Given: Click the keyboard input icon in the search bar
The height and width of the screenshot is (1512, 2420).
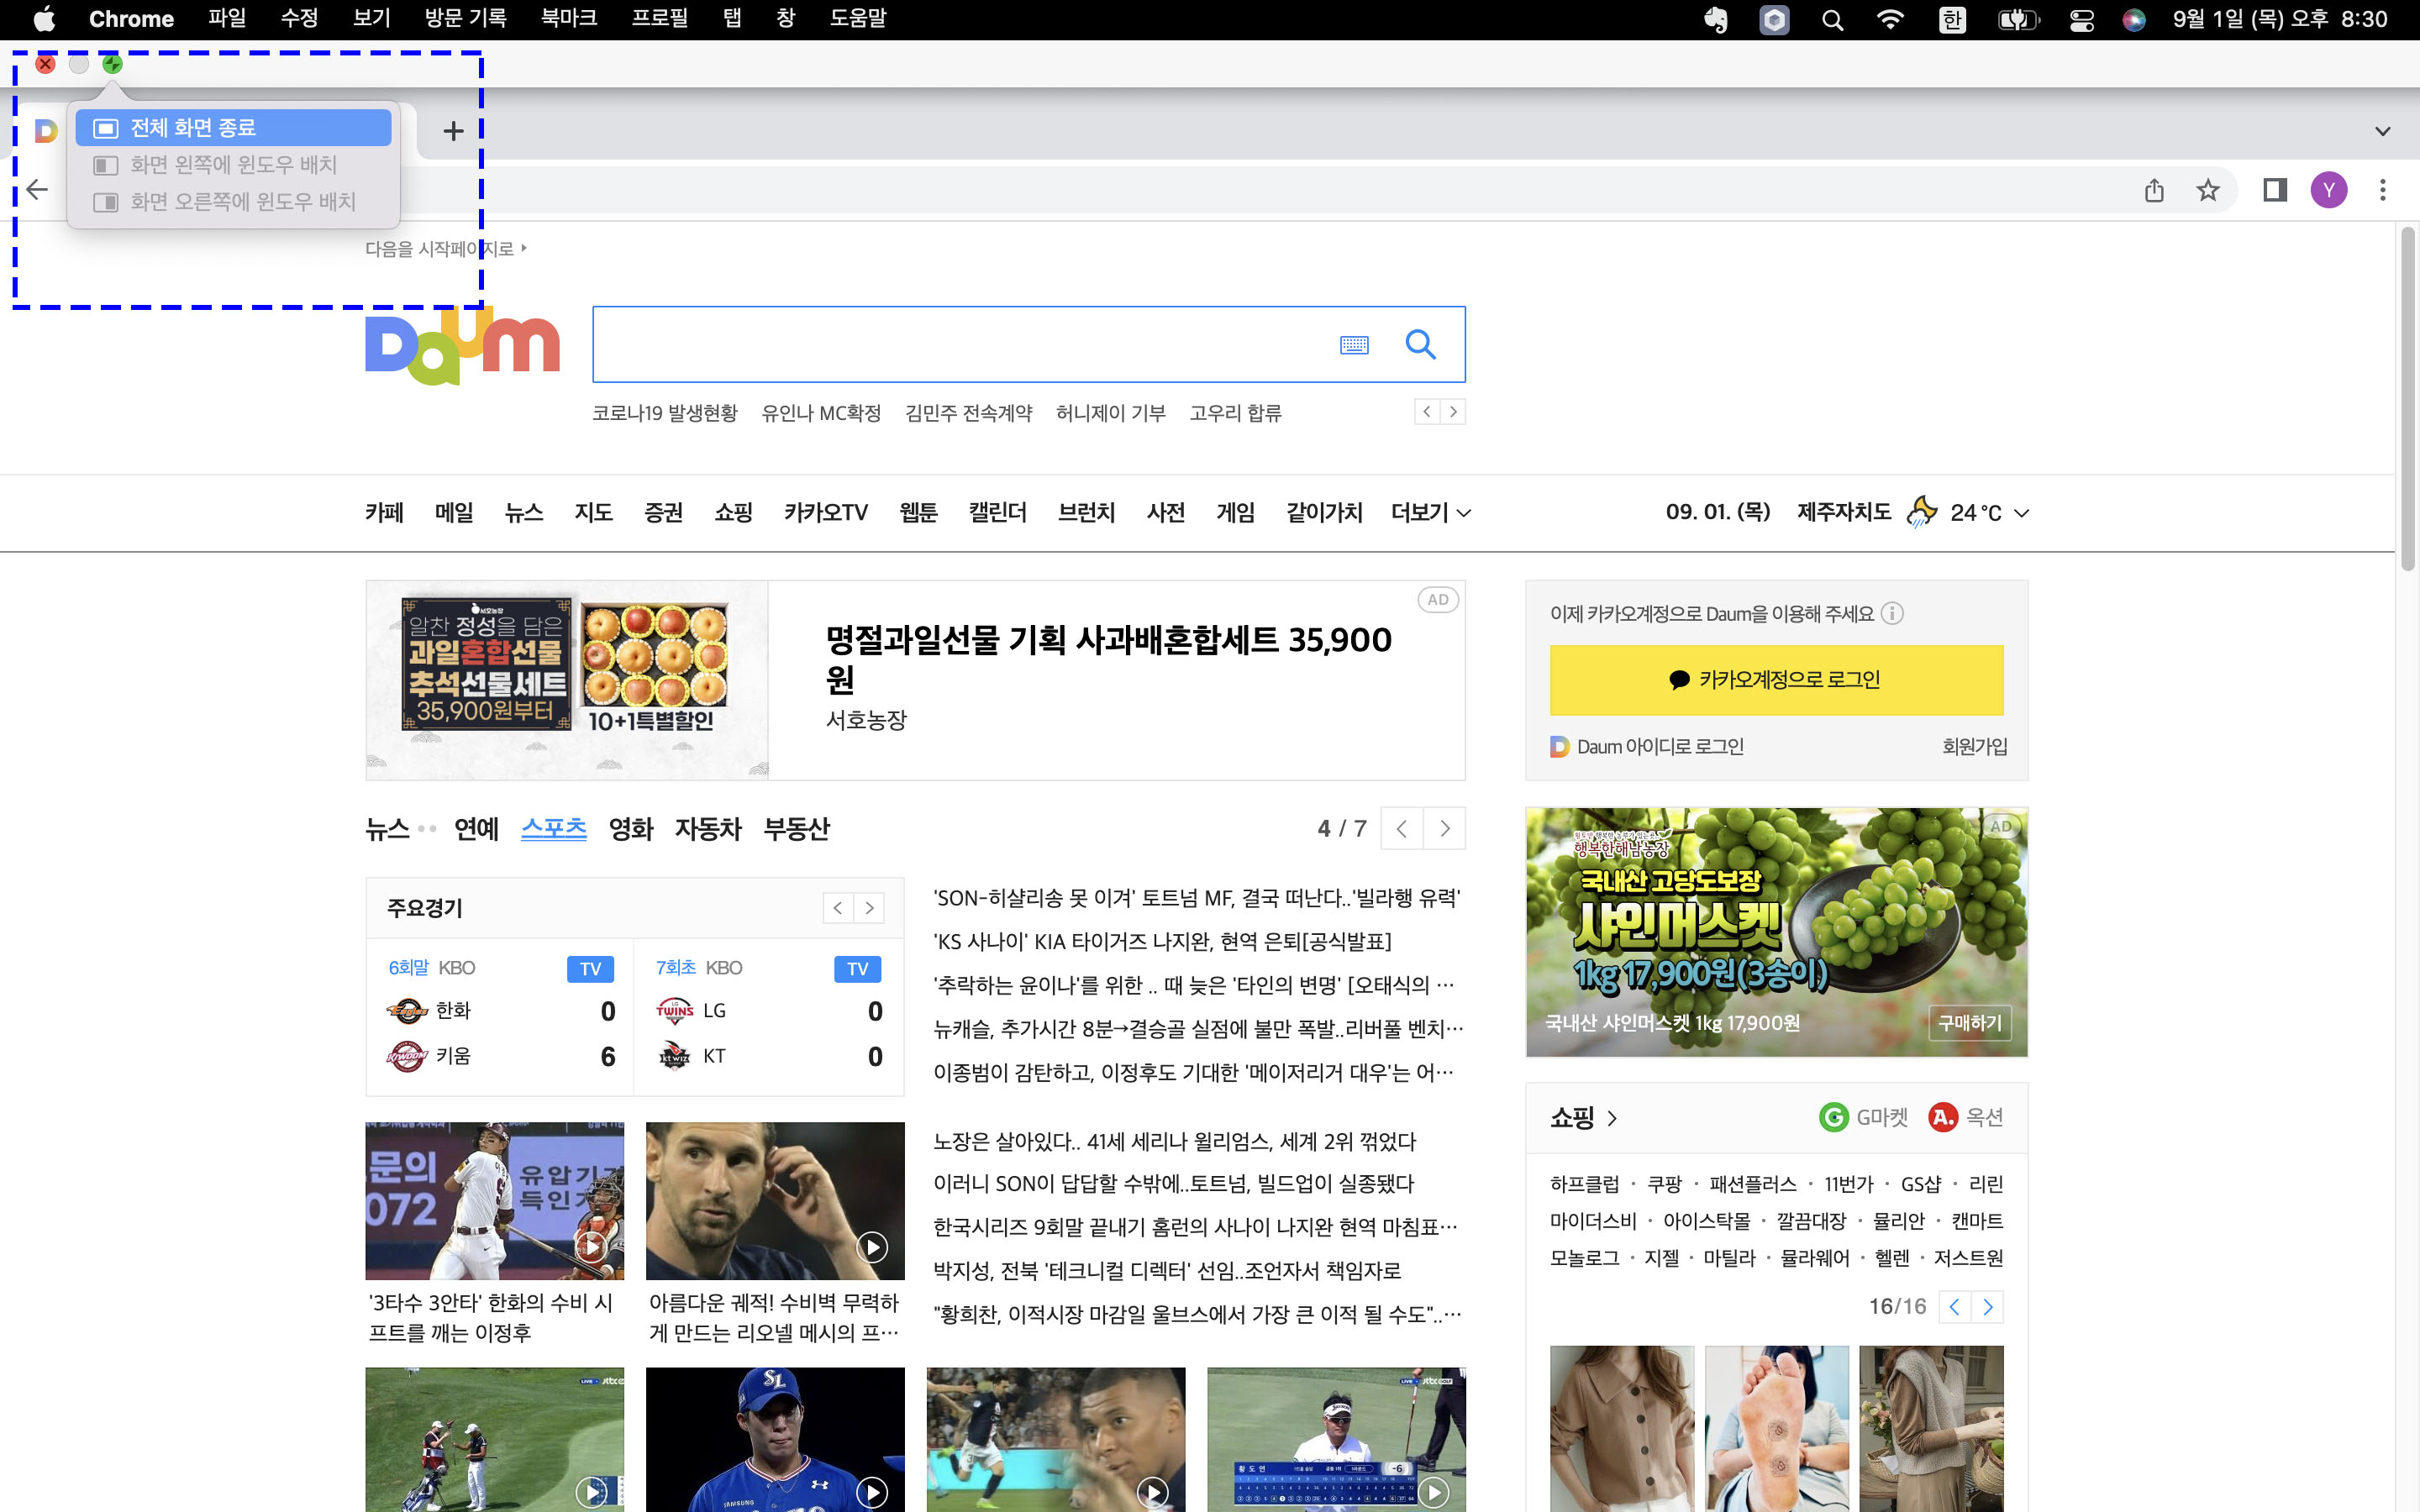Looking at the screenshot, I should click(1355, 344).
